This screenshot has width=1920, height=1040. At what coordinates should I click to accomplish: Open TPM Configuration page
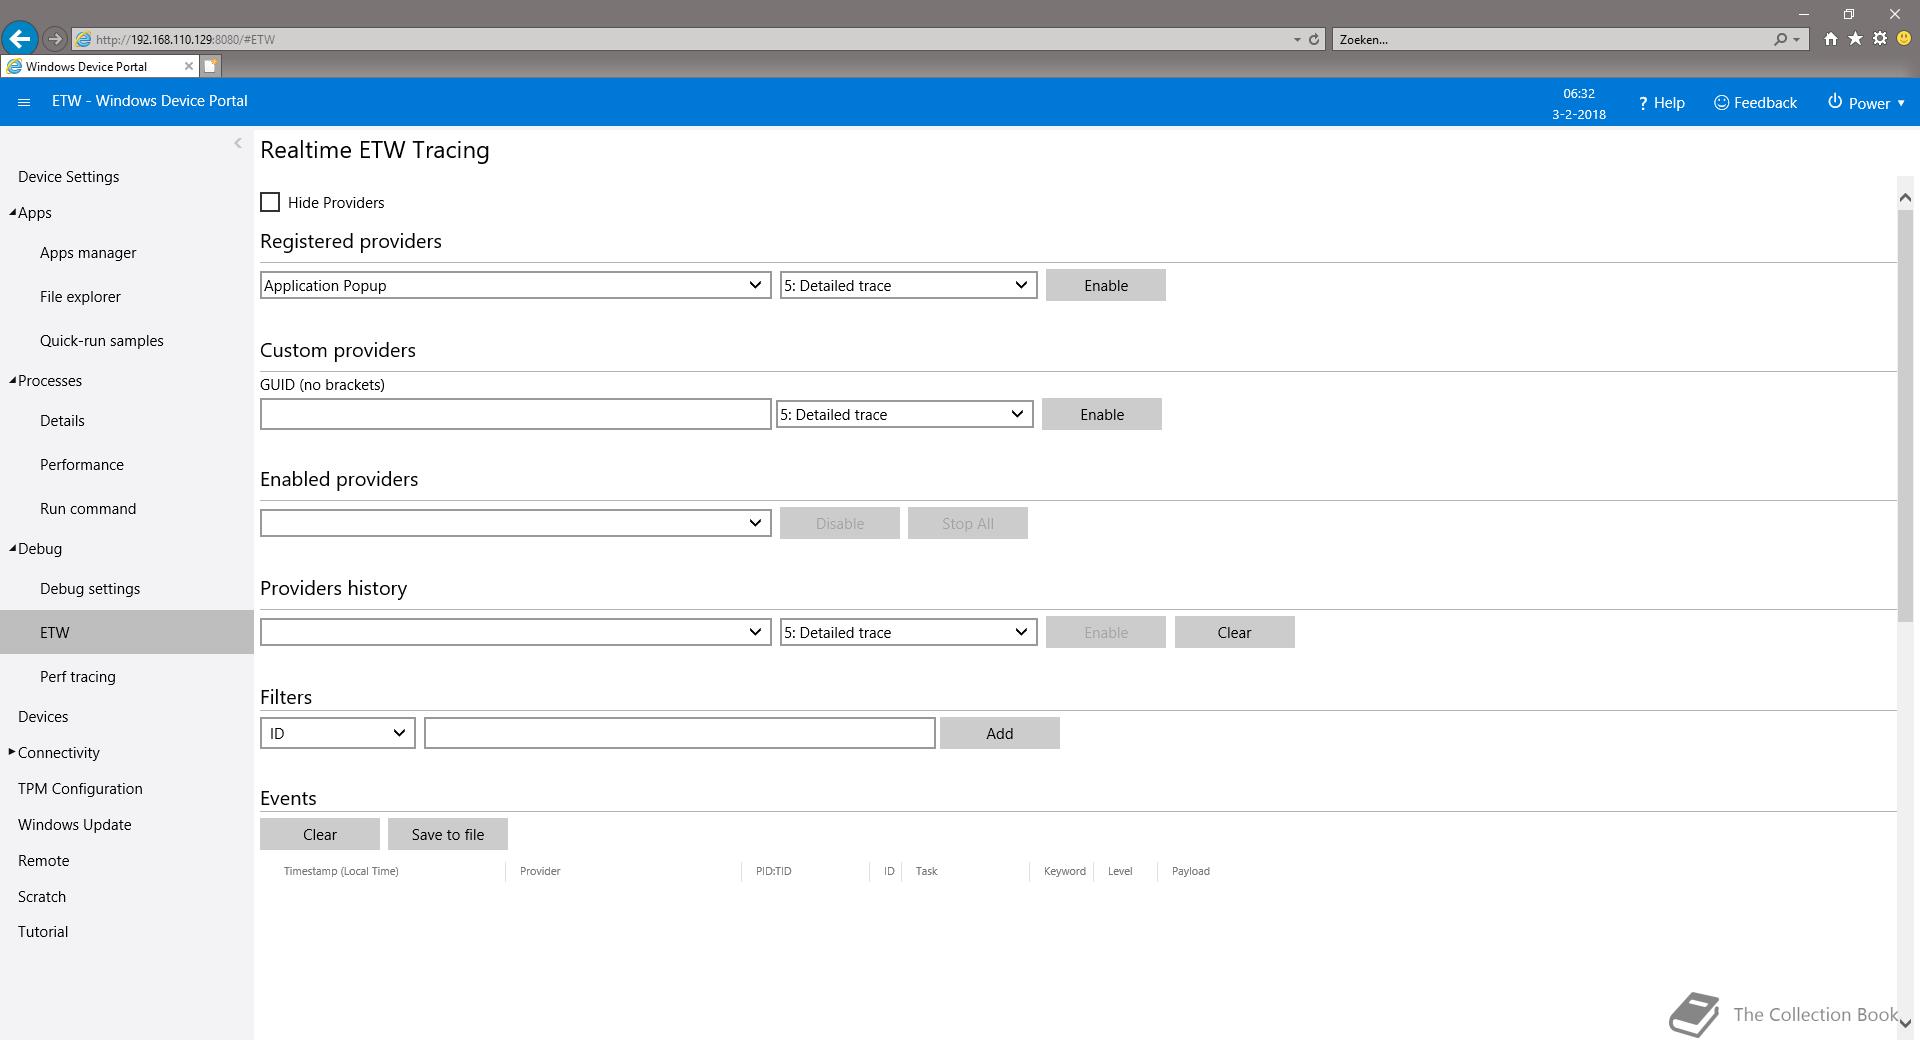(x=80, y=789)
